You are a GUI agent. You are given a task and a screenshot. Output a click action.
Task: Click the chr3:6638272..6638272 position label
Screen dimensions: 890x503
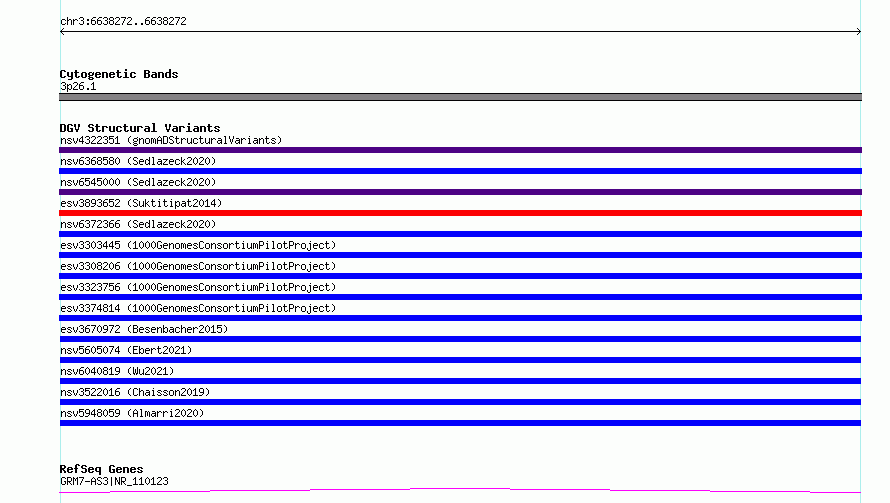click(x=123, y=21)
